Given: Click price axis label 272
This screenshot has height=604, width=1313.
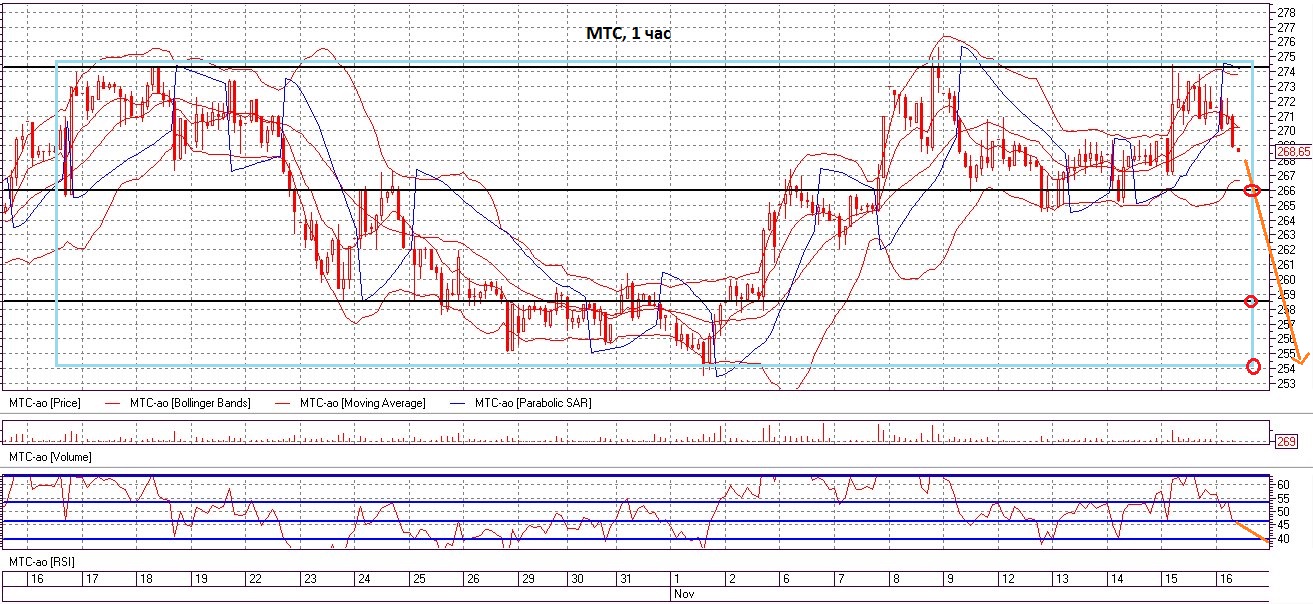Looking at the screenshot, I should (x=1285, y=101).
